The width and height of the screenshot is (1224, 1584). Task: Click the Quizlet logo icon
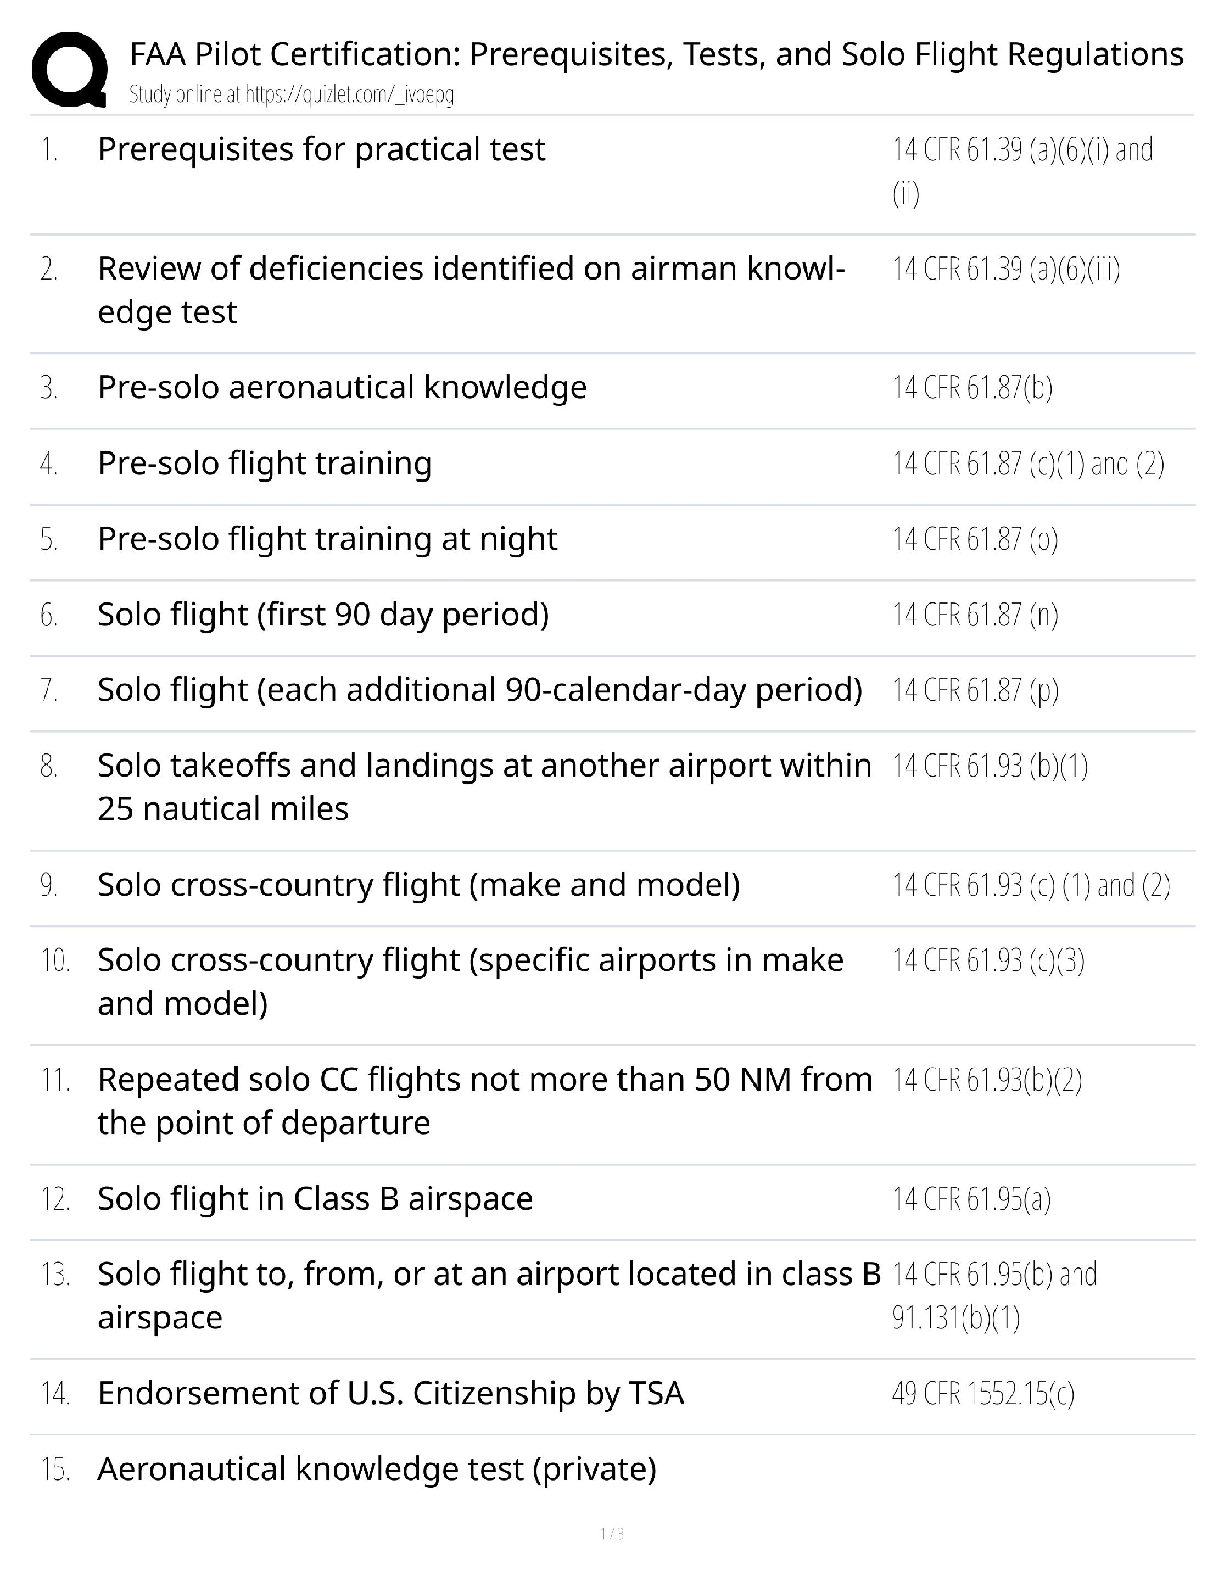[x=70, y=69]
